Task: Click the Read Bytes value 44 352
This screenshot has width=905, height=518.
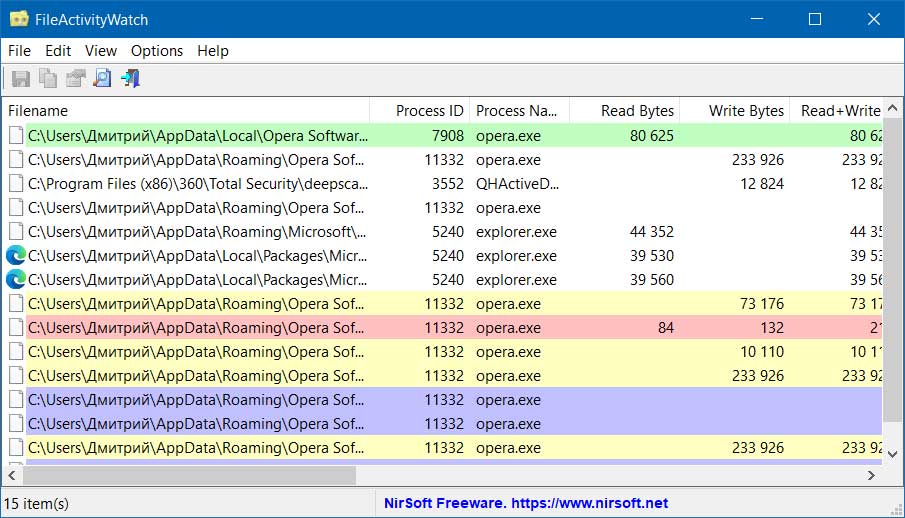Action: 652,232
